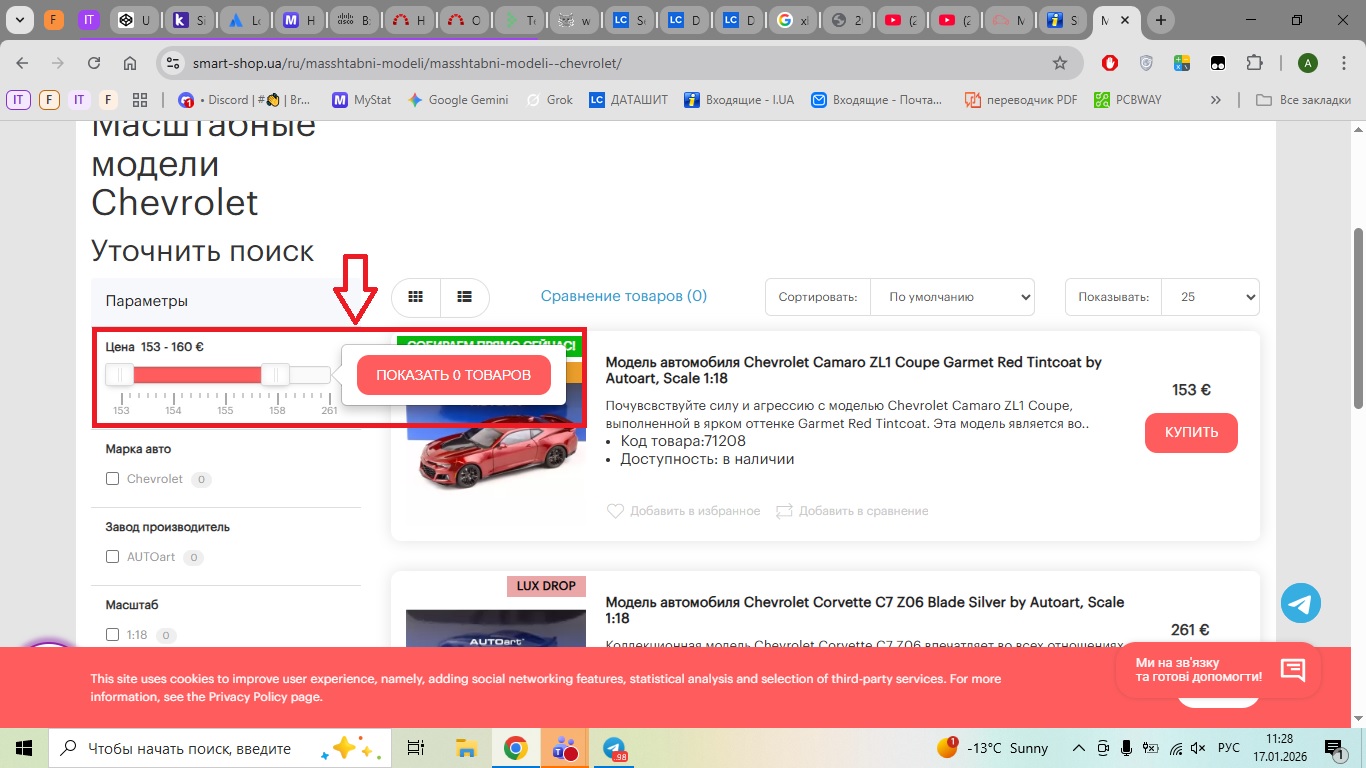The height and width of the screenshot is (768, 1366).
Task: Open Telegram from Windows taskbar
Action: point(613,748)
